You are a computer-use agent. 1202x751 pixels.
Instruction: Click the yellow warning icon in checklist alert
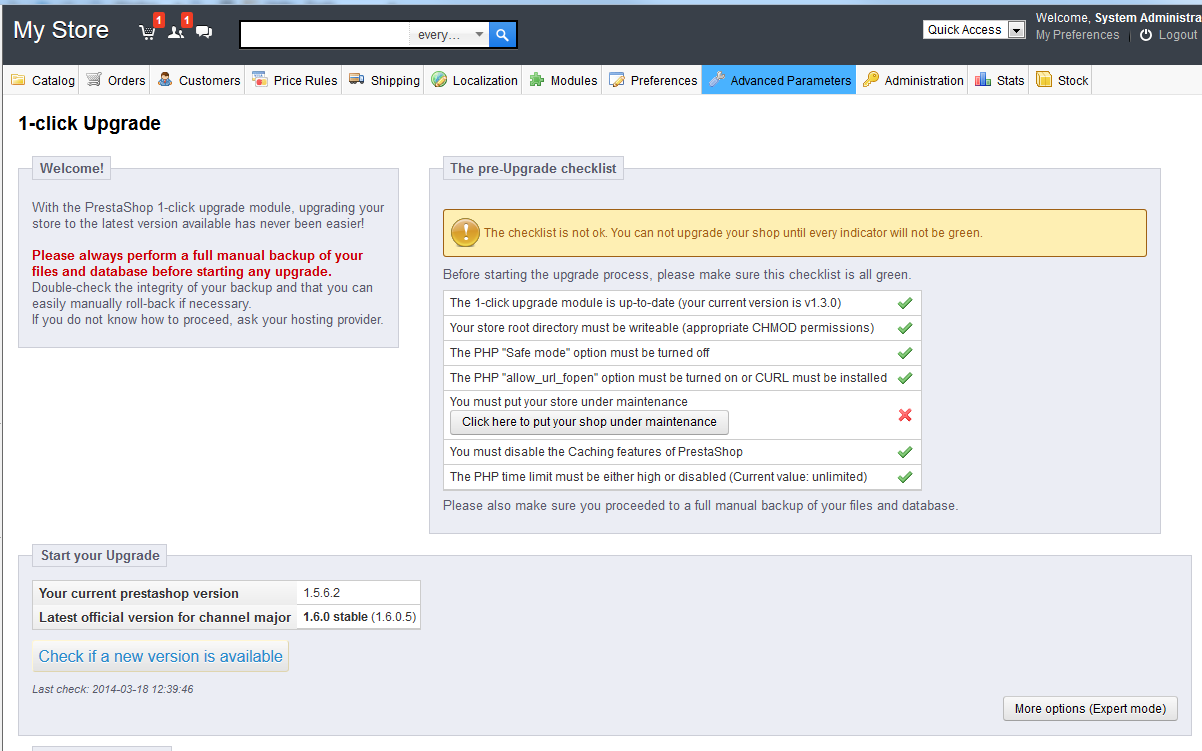tap(465, 233)
